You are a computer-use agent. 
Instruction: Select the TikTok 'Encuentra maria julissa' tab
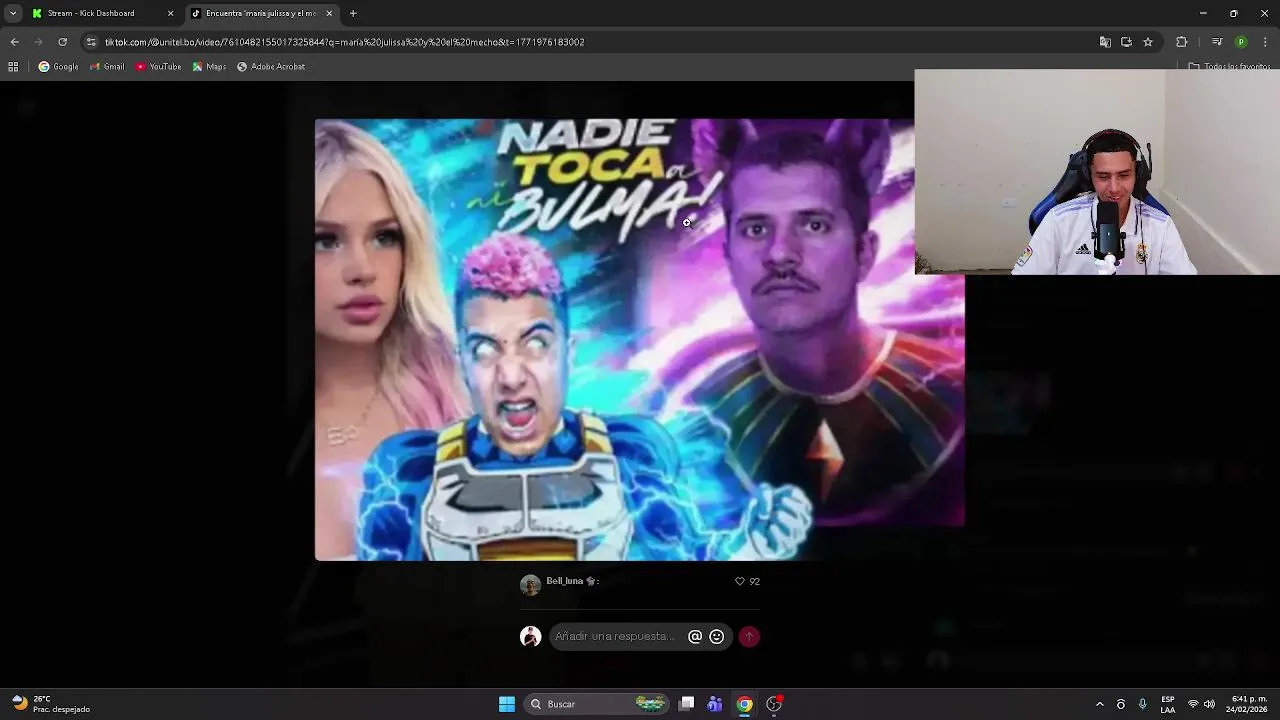point(260,13)
